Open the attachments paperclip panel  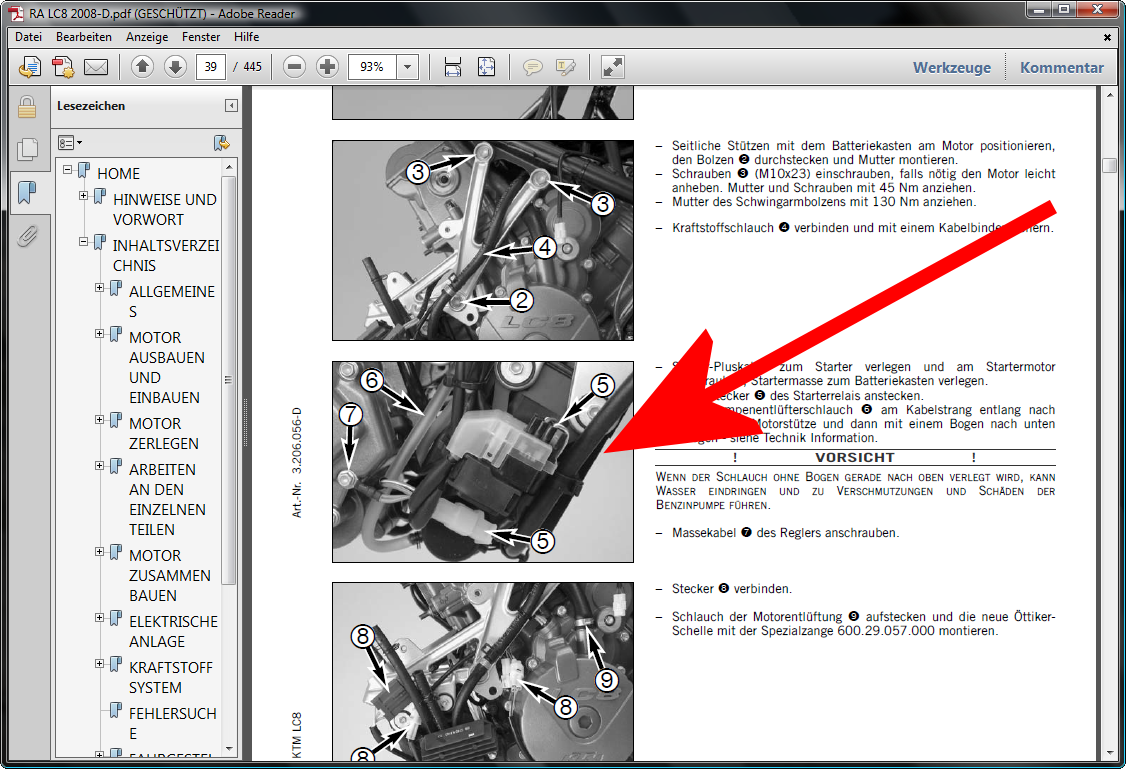(x=27, y=236)
